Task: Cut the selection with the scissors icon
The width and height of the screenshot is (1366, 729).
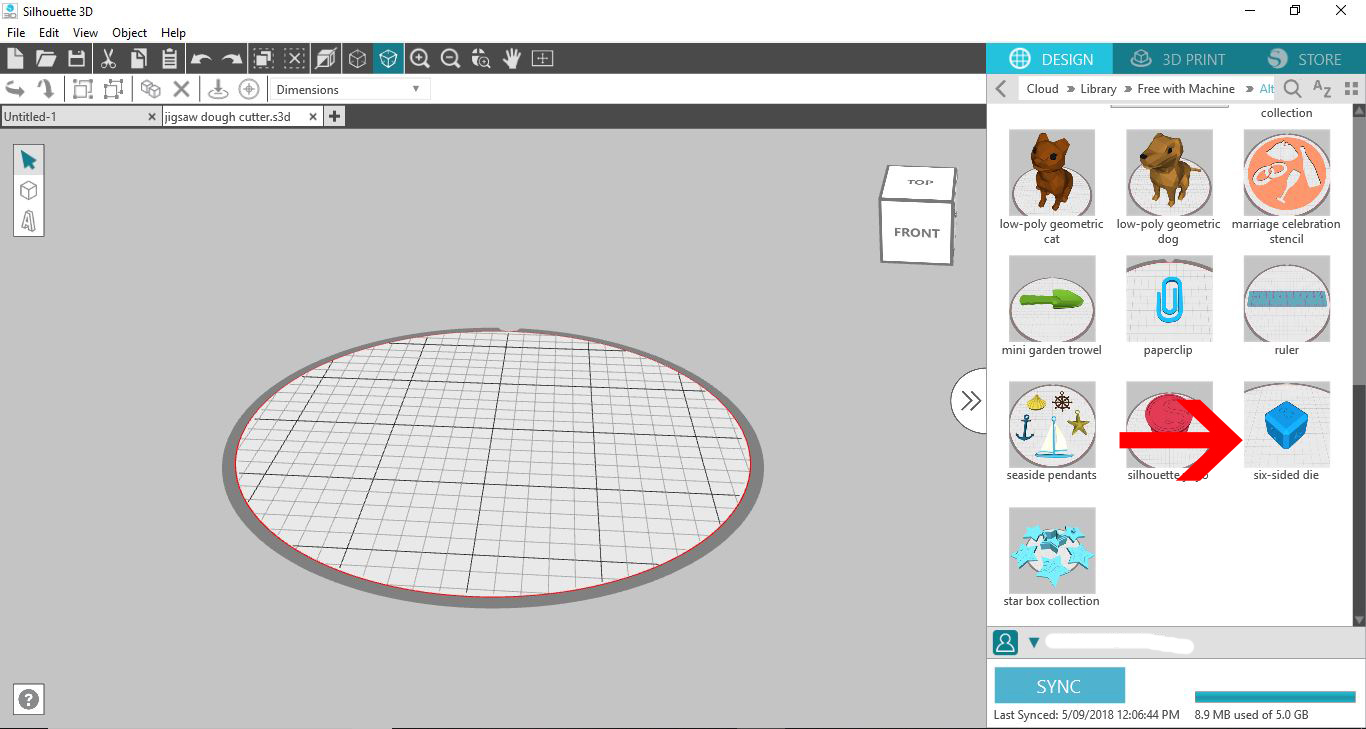Action: tap(109, 59)
